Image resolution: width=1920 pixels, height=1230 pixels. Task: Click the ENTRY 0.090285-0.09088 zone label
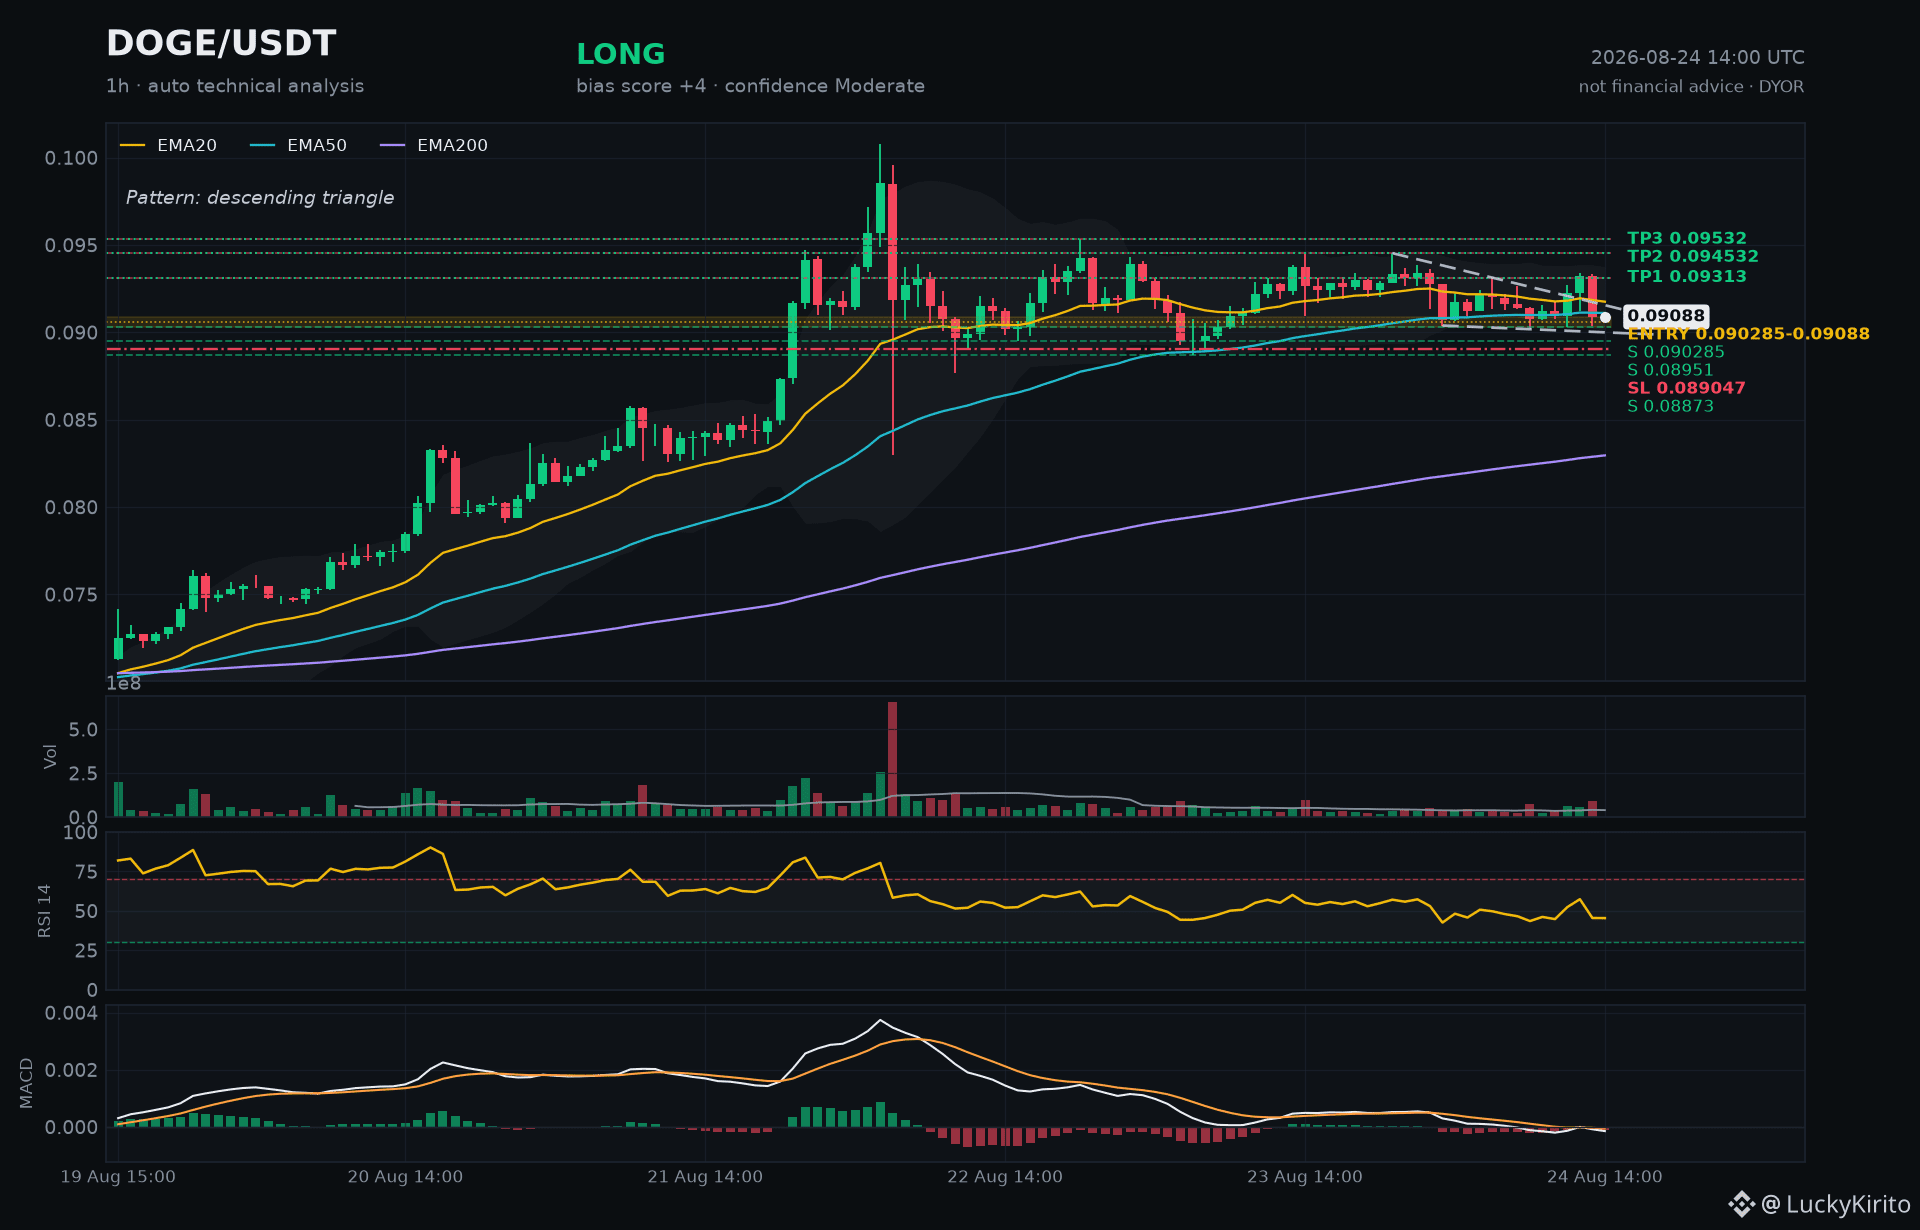click(1748, 334)
